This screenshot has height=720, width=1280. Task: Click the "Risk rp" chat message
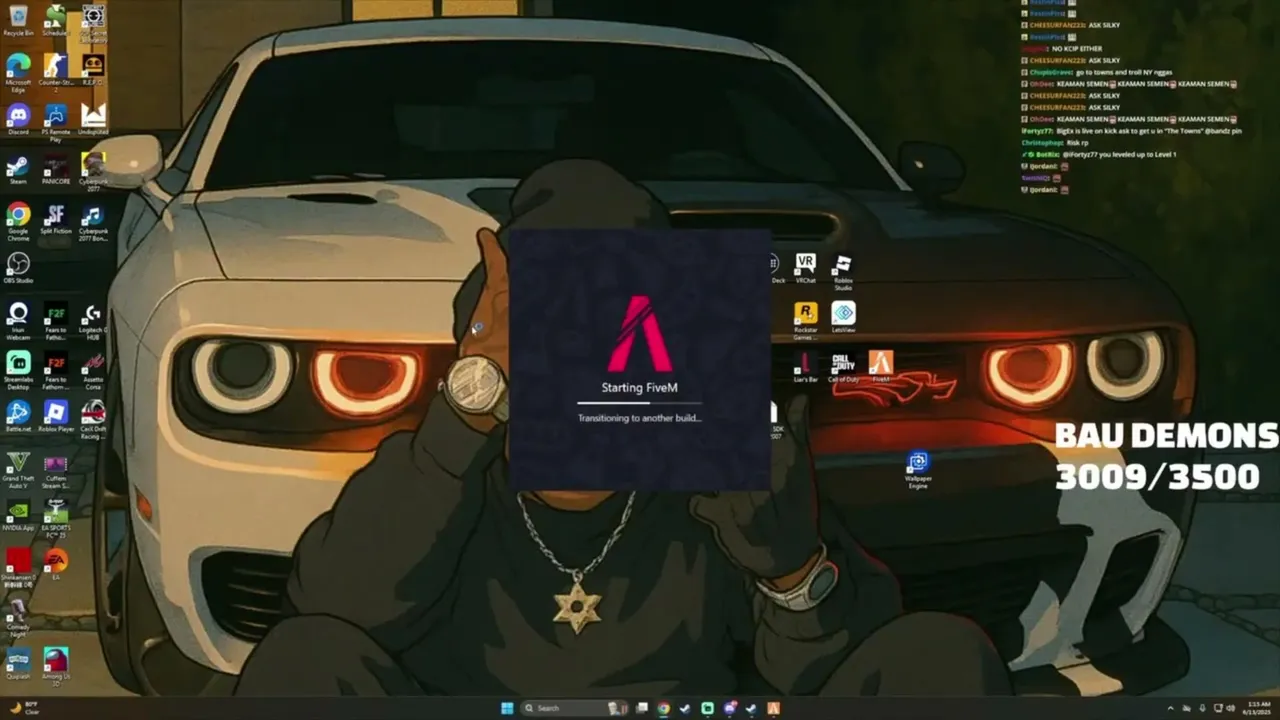[x=1078, y=143]
